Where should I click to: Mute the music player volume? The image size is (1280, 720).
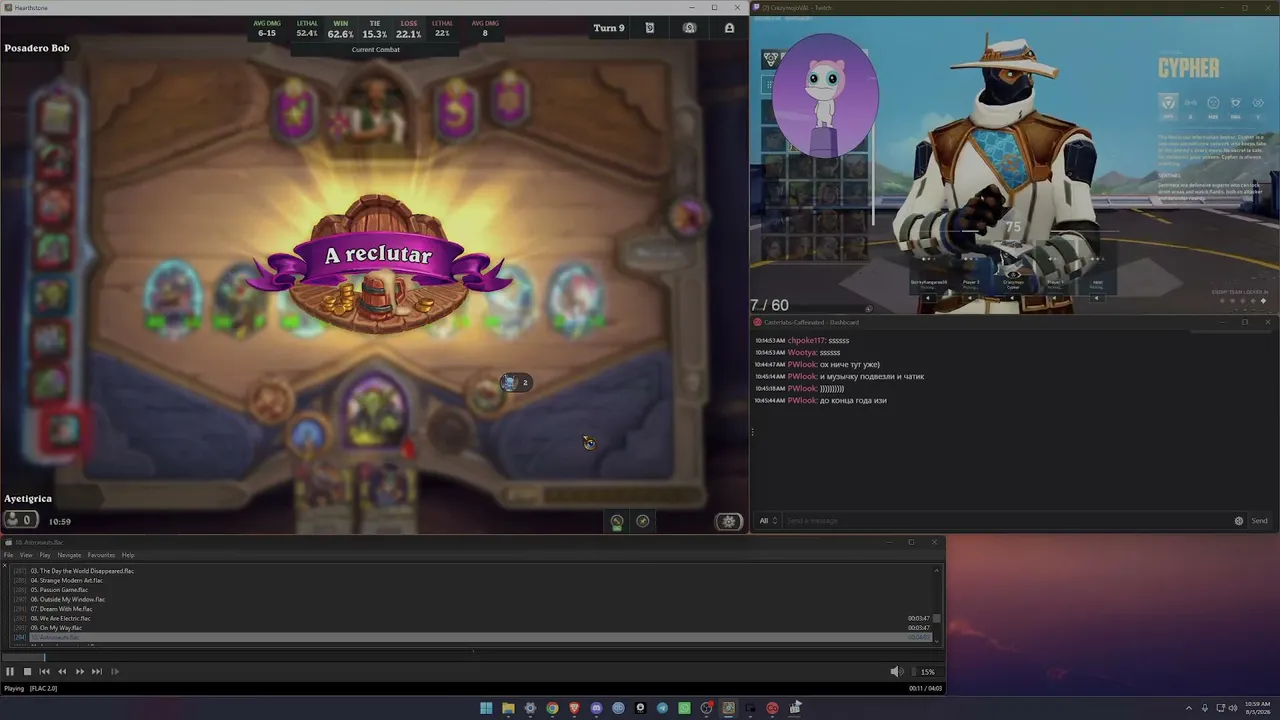pyautogui.click(x=896, y=672)
